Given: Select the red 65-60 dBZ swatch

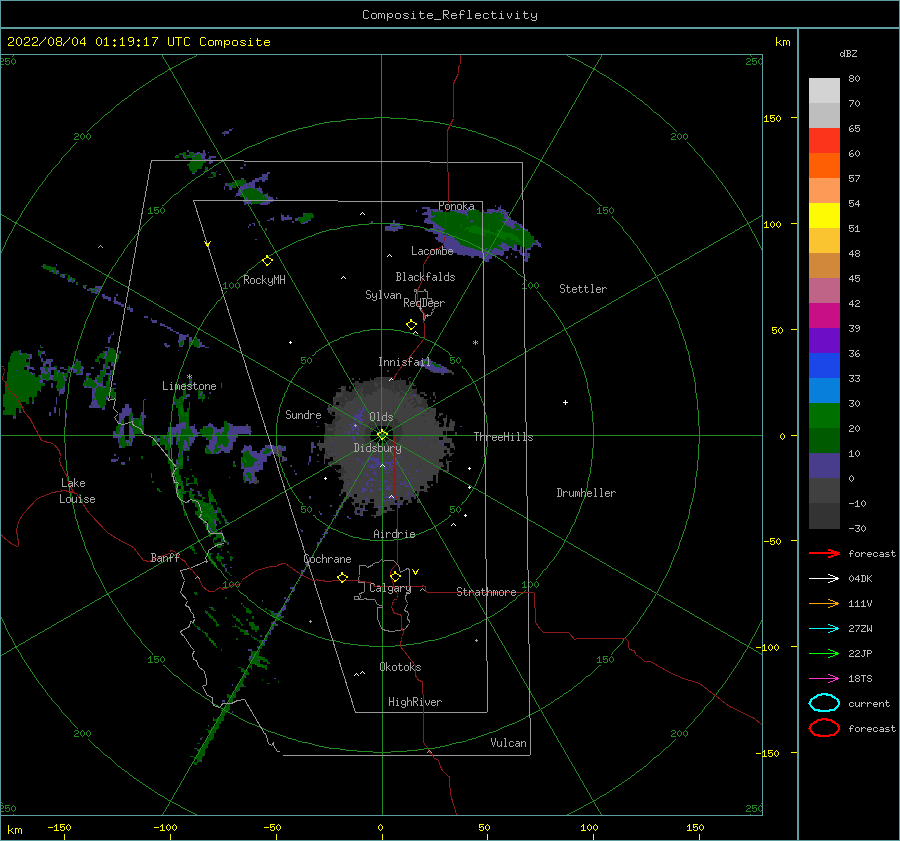Looking at the screenshot, I should click(824, 140).
